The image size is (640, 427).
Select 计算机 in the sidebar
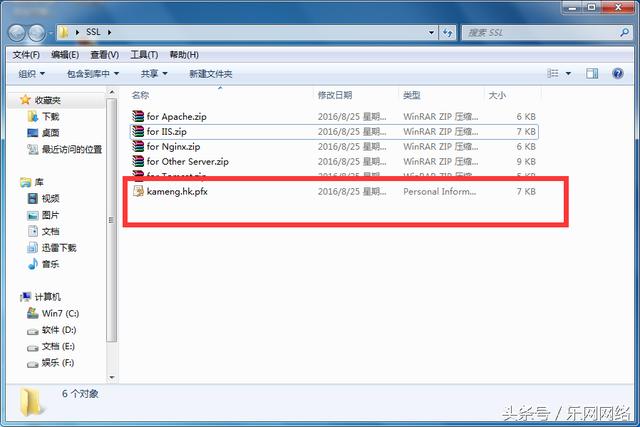(41, 297)
